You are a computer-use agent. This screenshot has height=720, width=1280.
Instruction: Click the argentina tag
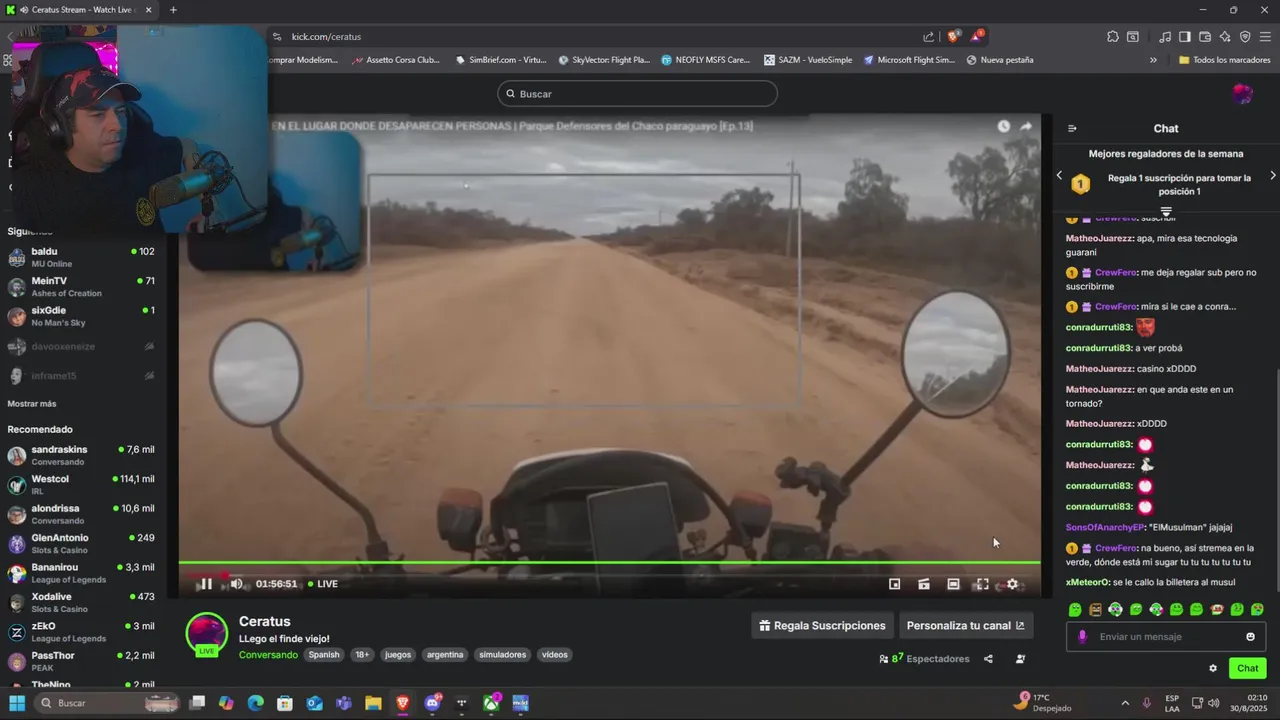[445, 655]
